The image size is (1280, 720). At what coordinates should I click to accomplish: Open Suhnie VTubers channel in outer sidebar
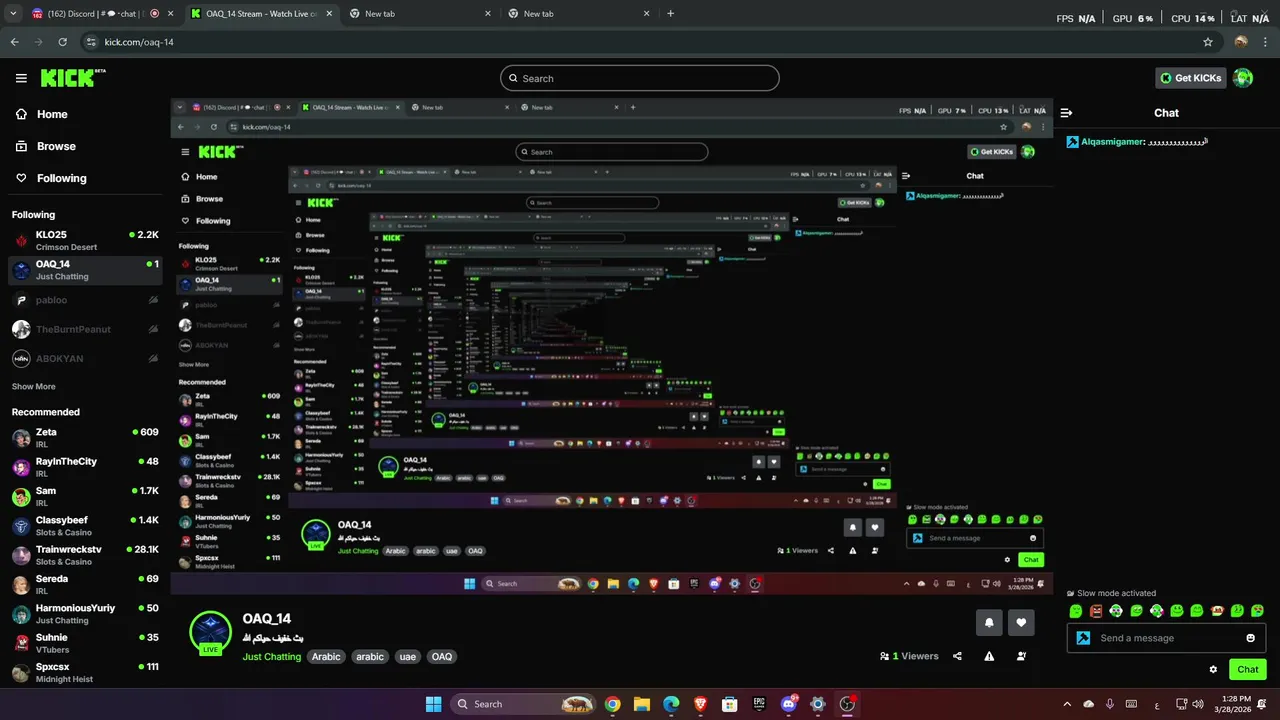[85, 643]
